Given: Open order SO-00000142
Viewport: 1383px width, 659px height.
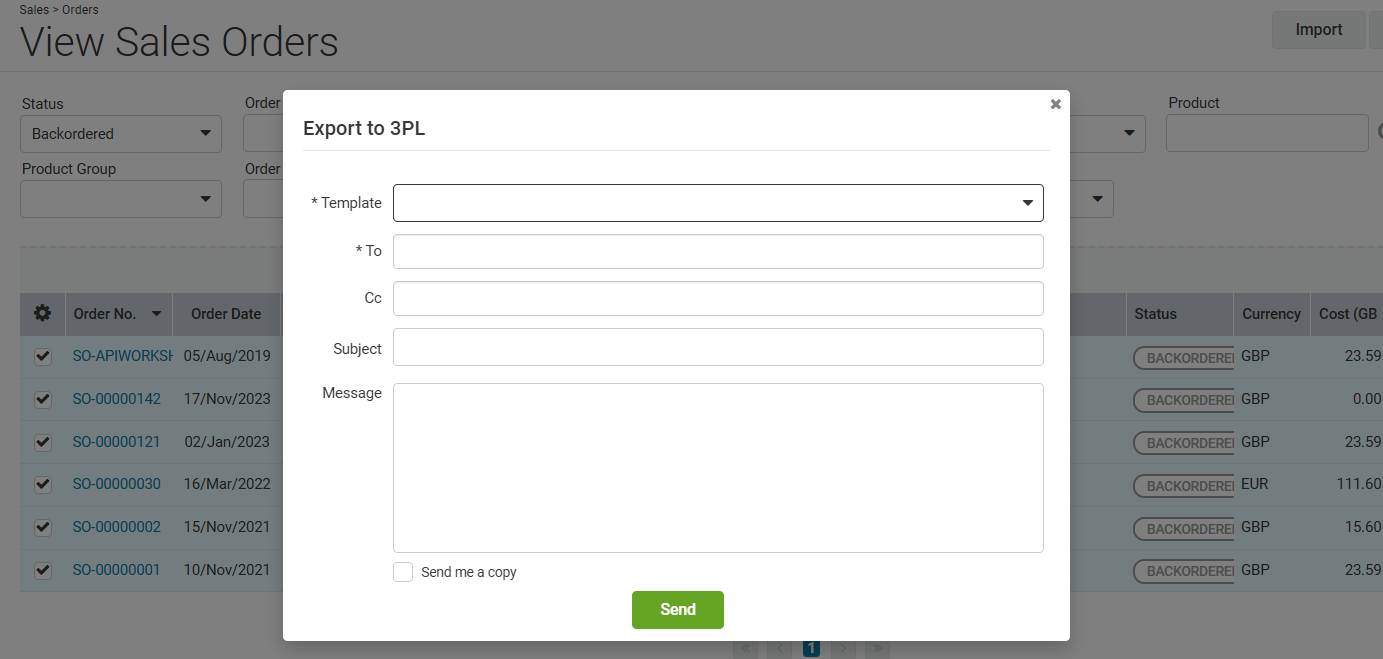Looking at the screenshot, I should coord(116,399).
